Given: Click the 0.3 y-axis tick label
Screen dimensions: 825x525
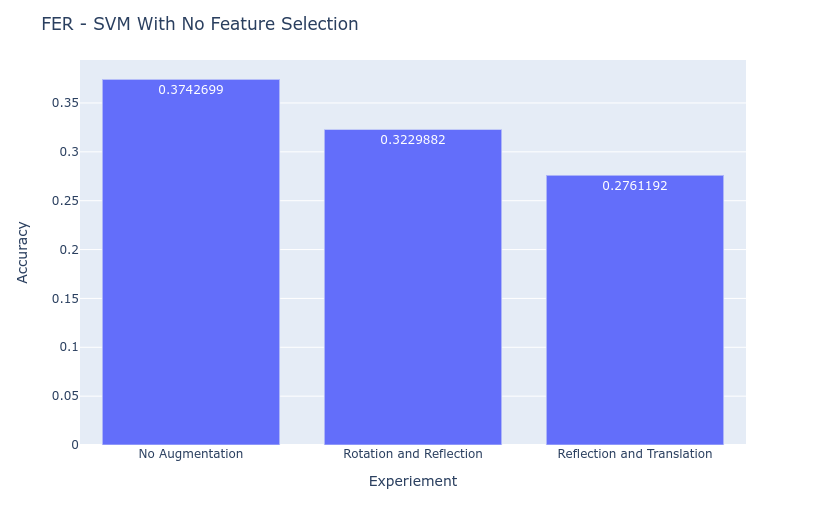Looking at the screenshot, I should (69, 152).
